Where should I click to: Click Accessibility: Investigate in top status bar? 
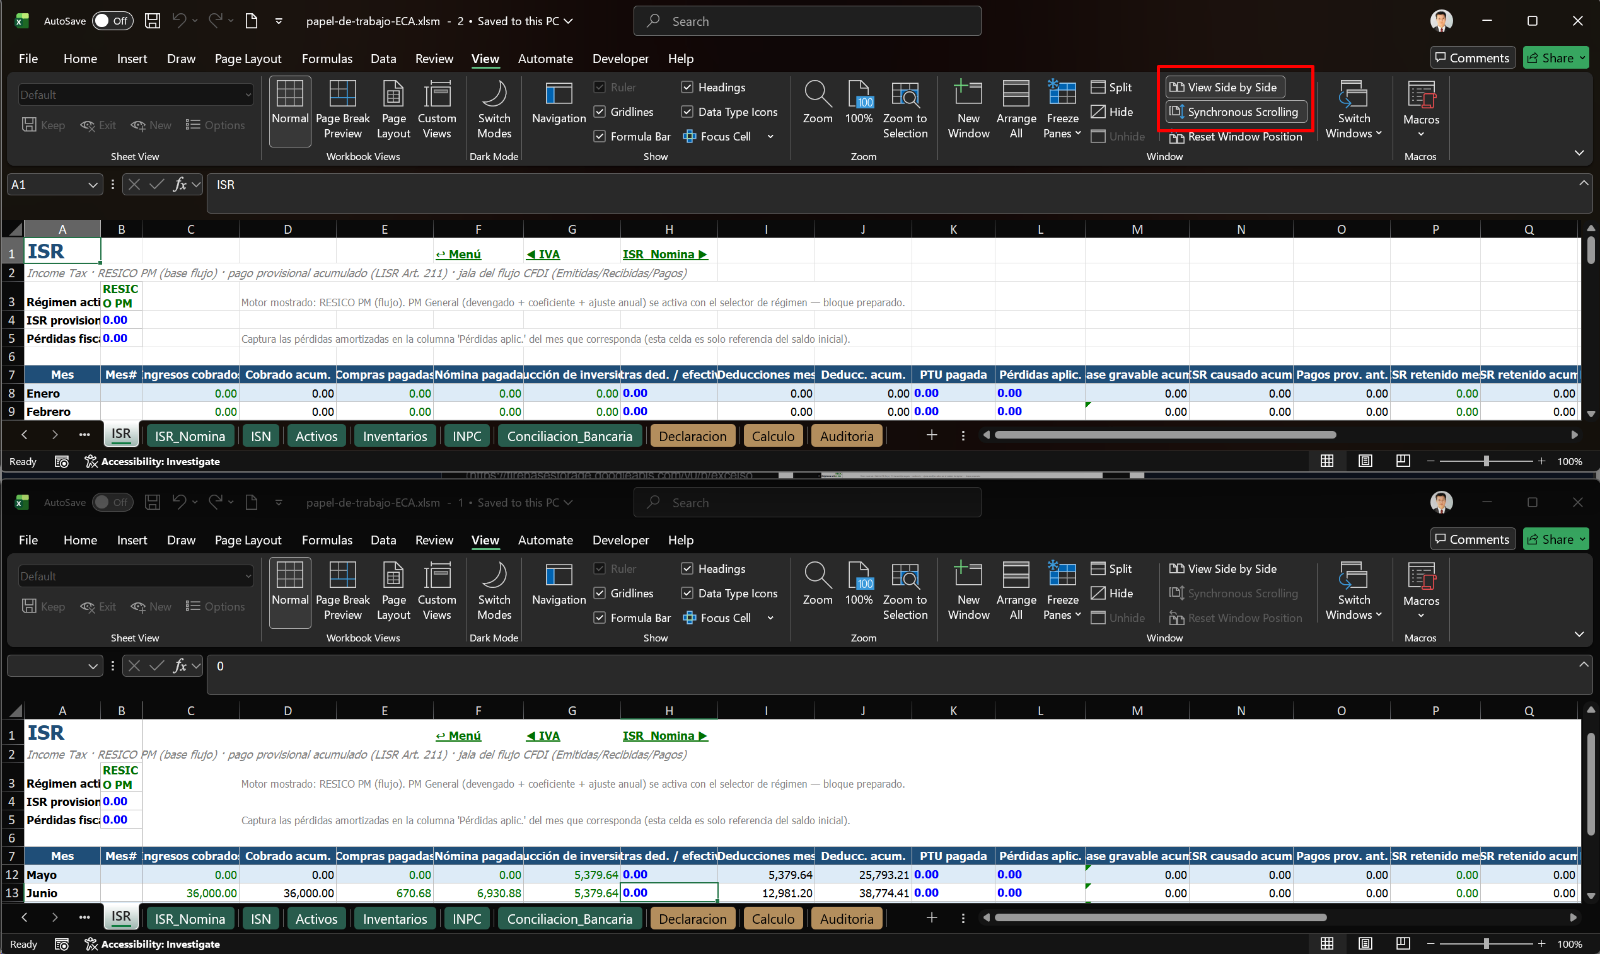(x=153, y=461)
